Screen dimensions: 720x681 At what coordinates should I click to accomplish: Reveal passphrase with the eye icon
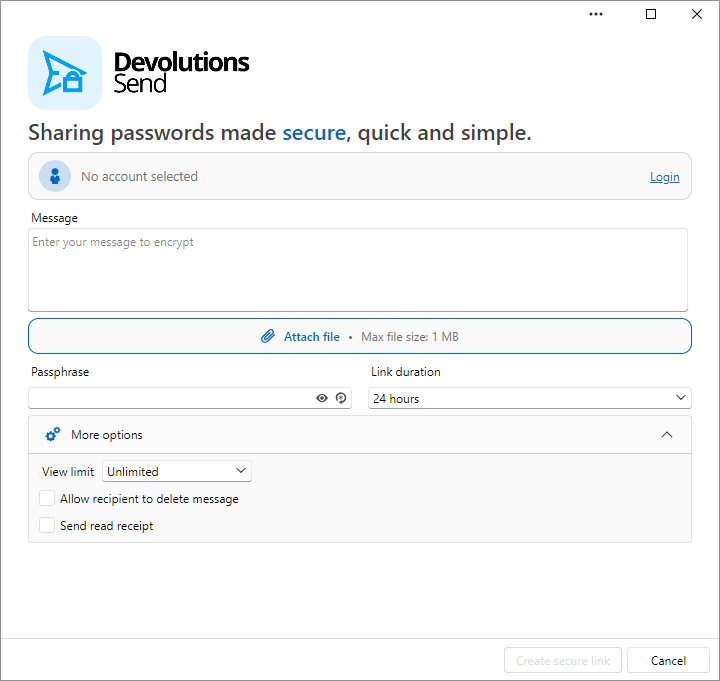322,398
